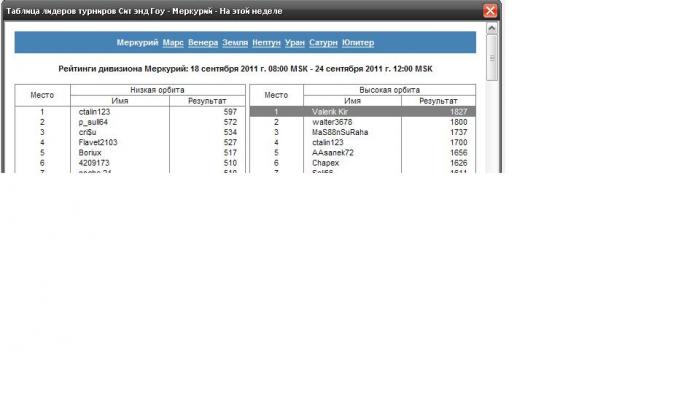The image size is (700, 394).
Task: Click result value 517
Action: click(x=230, y=153)
